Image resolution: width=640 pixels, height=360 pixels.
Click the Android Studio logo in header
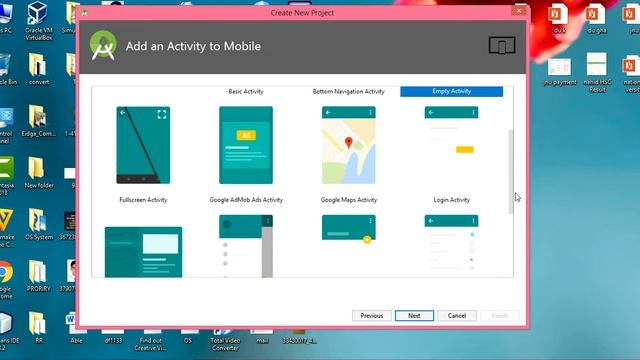(x=103, y=46)
